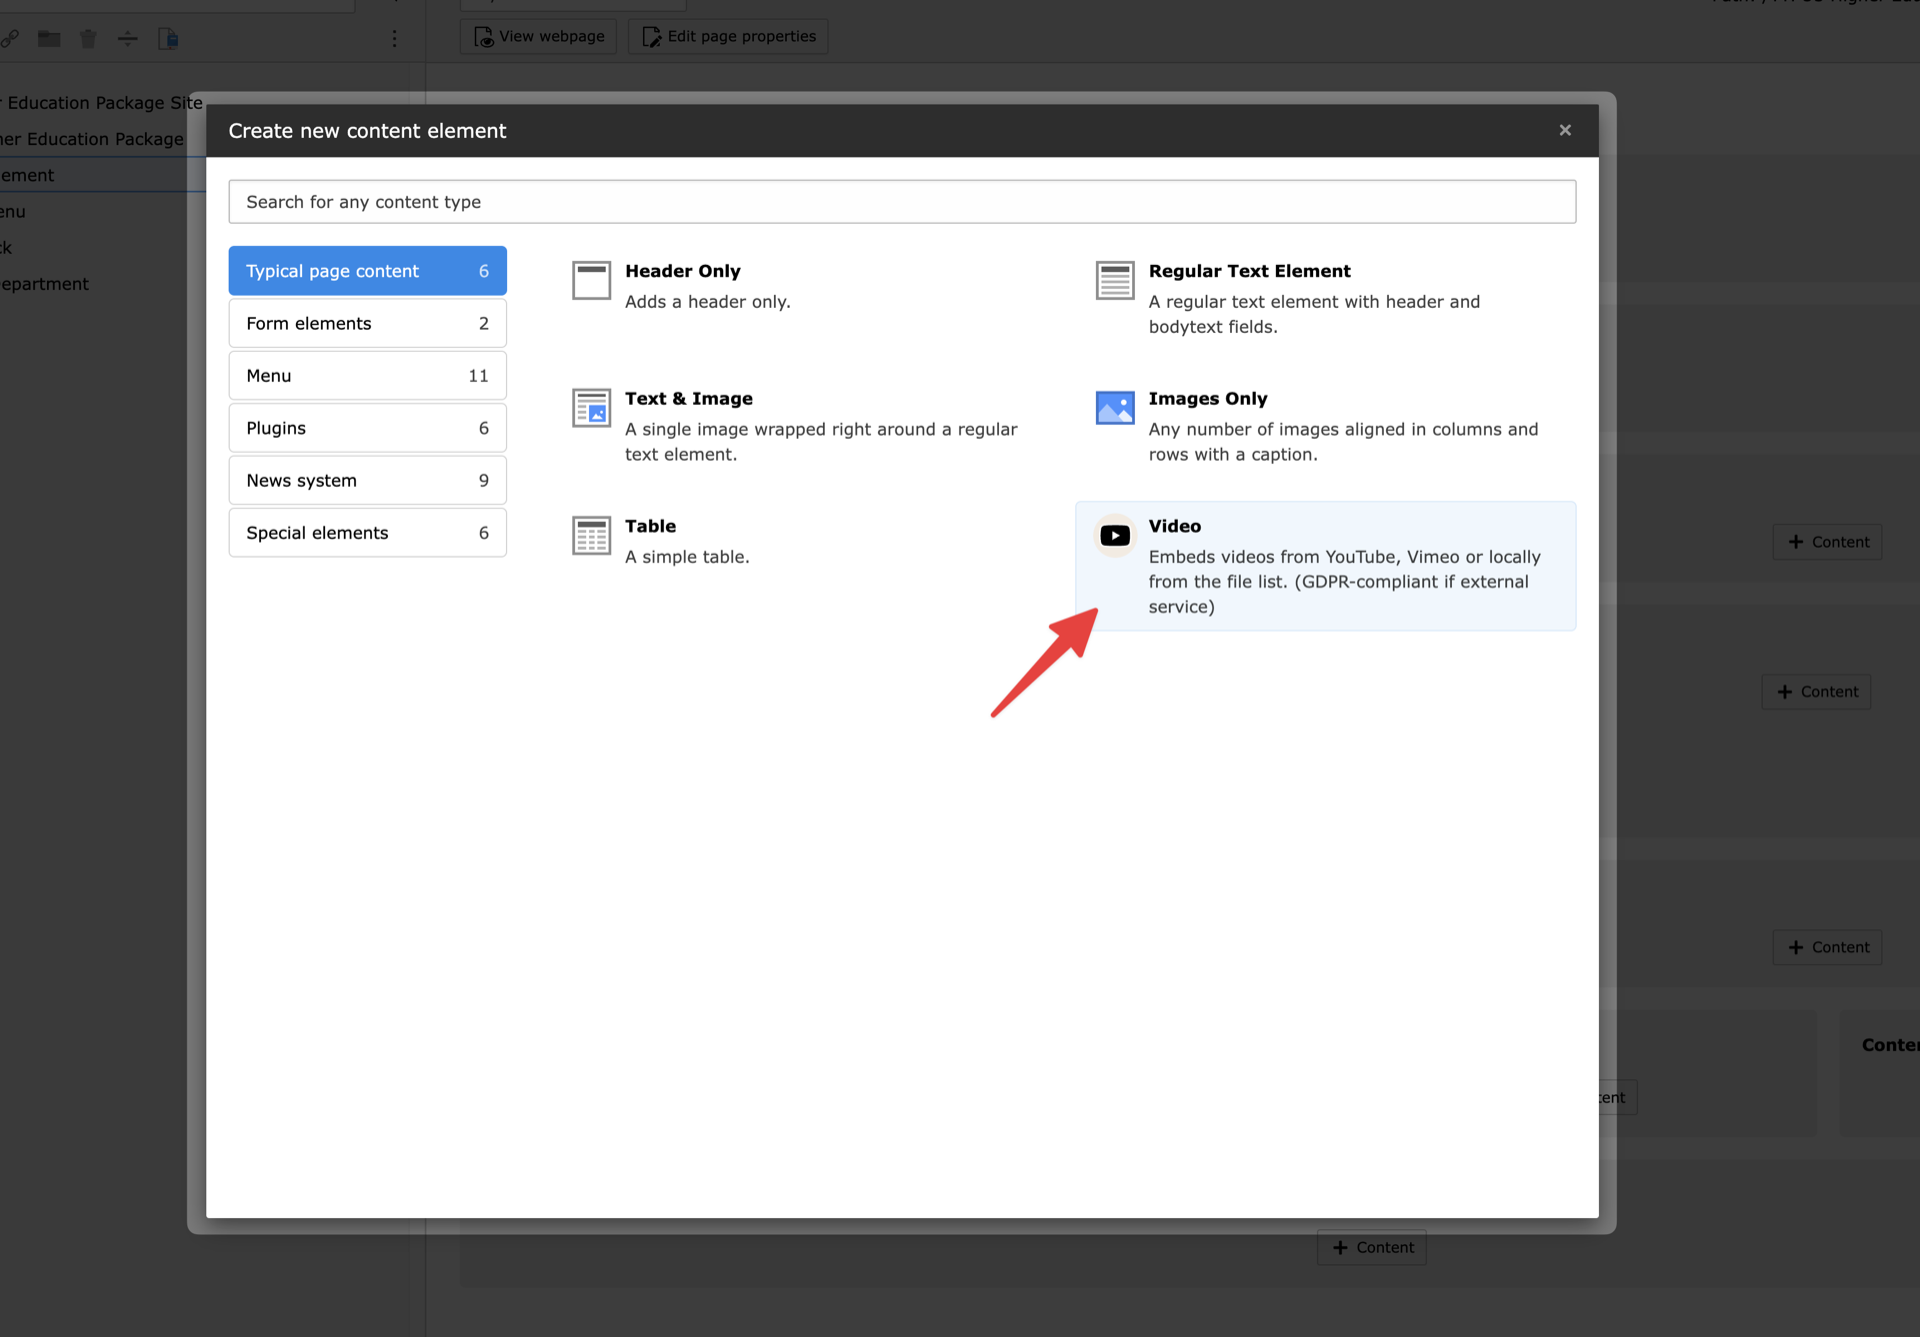Click the link icon in page tree toolbar
Image resolution: width=1920 pixels, height=1337 pixels.
coord(9,39)
